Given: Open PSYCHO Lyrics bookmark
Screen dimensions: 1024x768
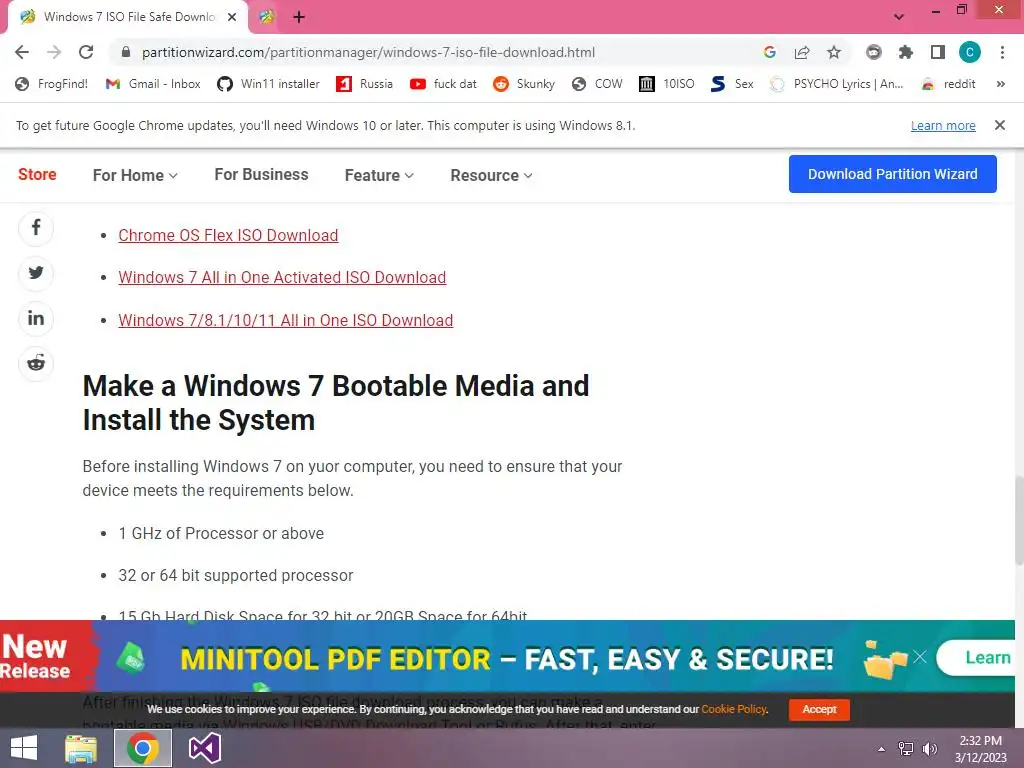Looking at the screenshot, I should pyautogui.click(x=837, y=84).
